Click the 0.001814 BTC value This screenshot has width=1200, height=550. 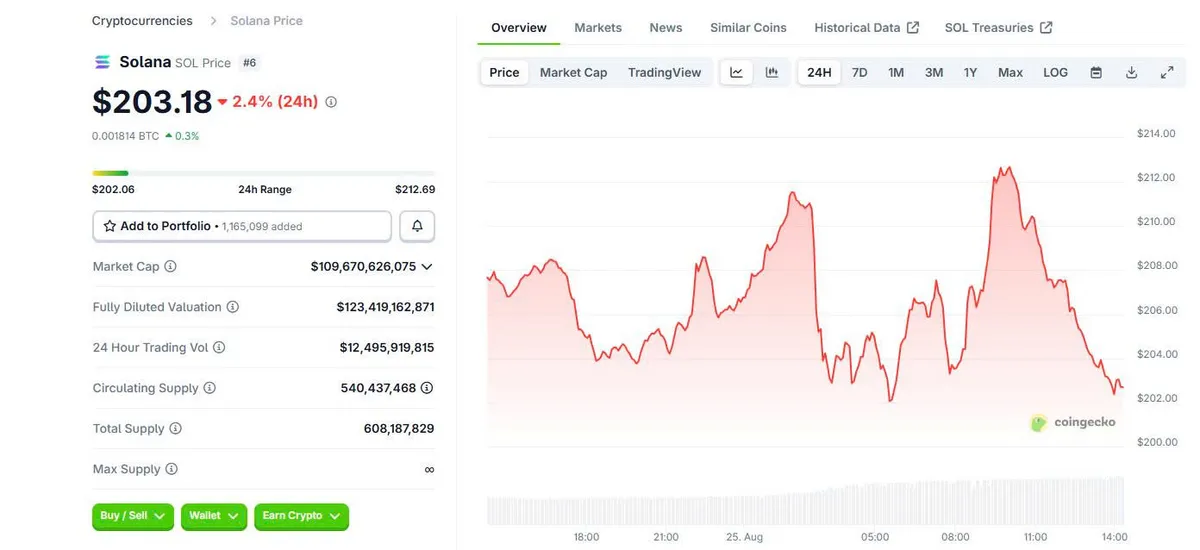tap(125, 136)
